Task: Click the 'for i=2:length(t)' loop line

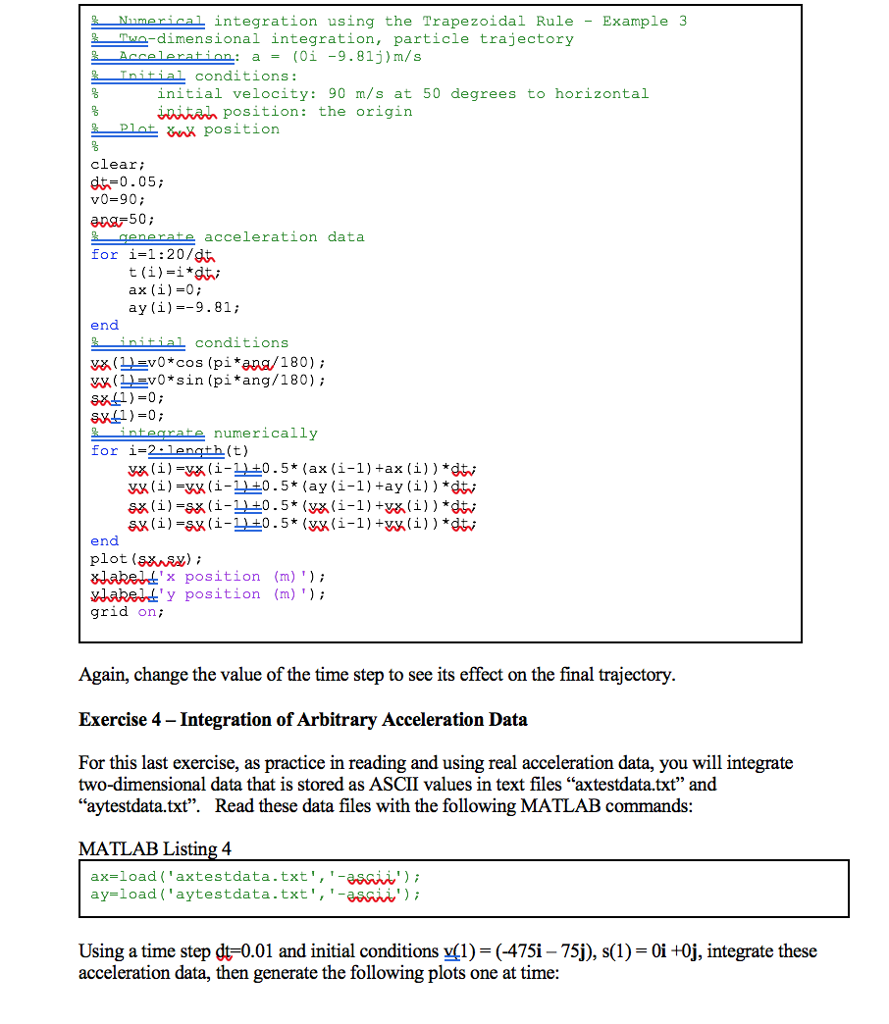Action: click(x=170, y=450)
